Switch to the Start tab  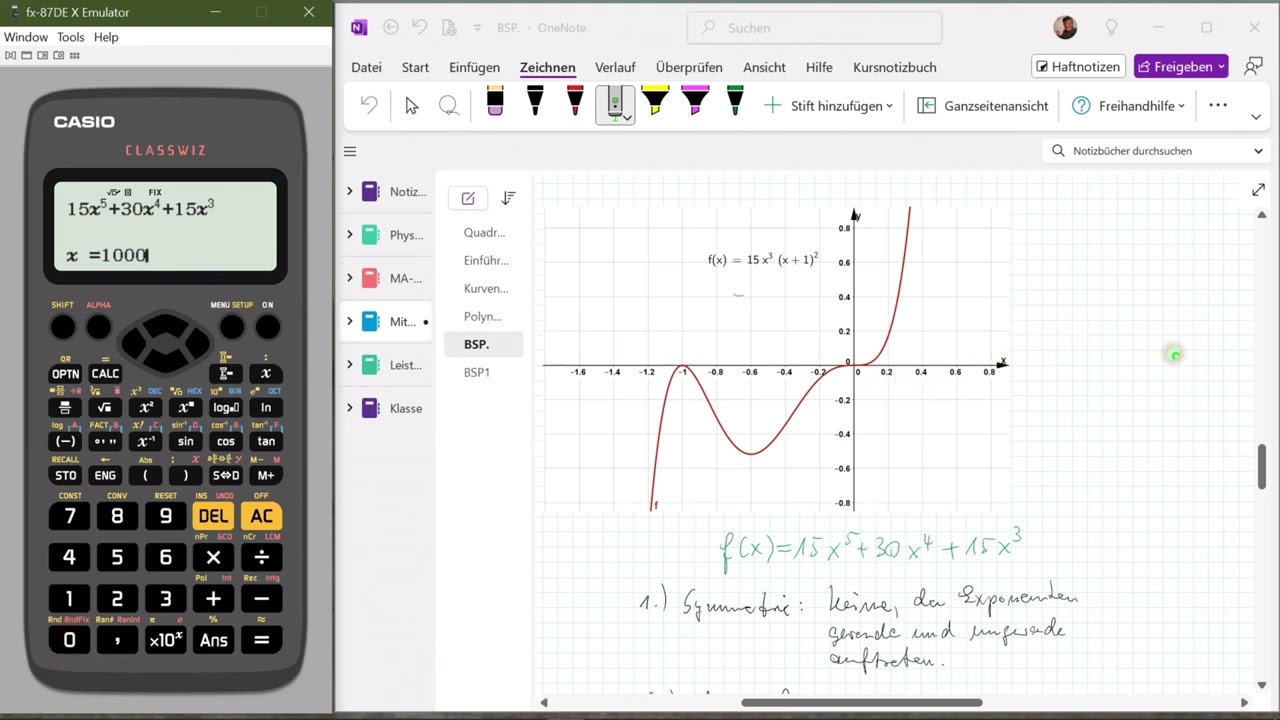pyautogui.click(x=415, y=67)
